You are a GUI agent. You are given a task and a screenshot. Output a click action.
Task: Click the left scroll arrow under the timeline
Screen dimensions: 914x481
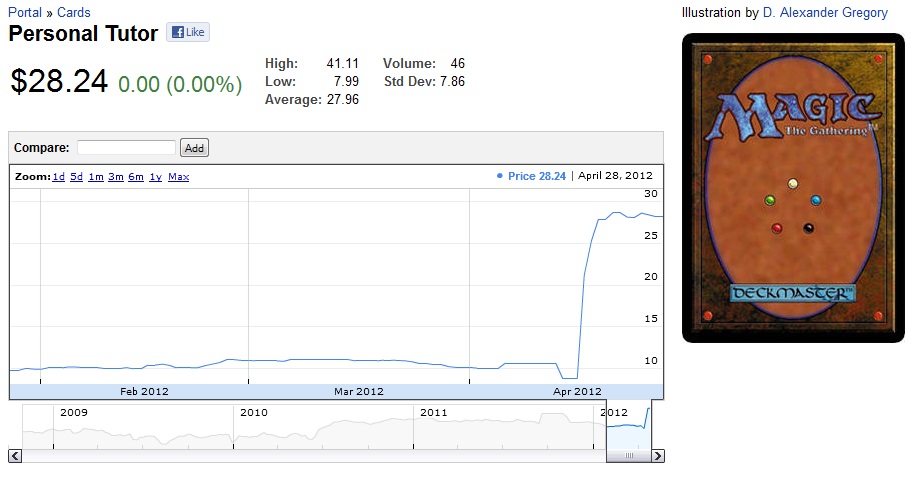(x=15, y=456)
